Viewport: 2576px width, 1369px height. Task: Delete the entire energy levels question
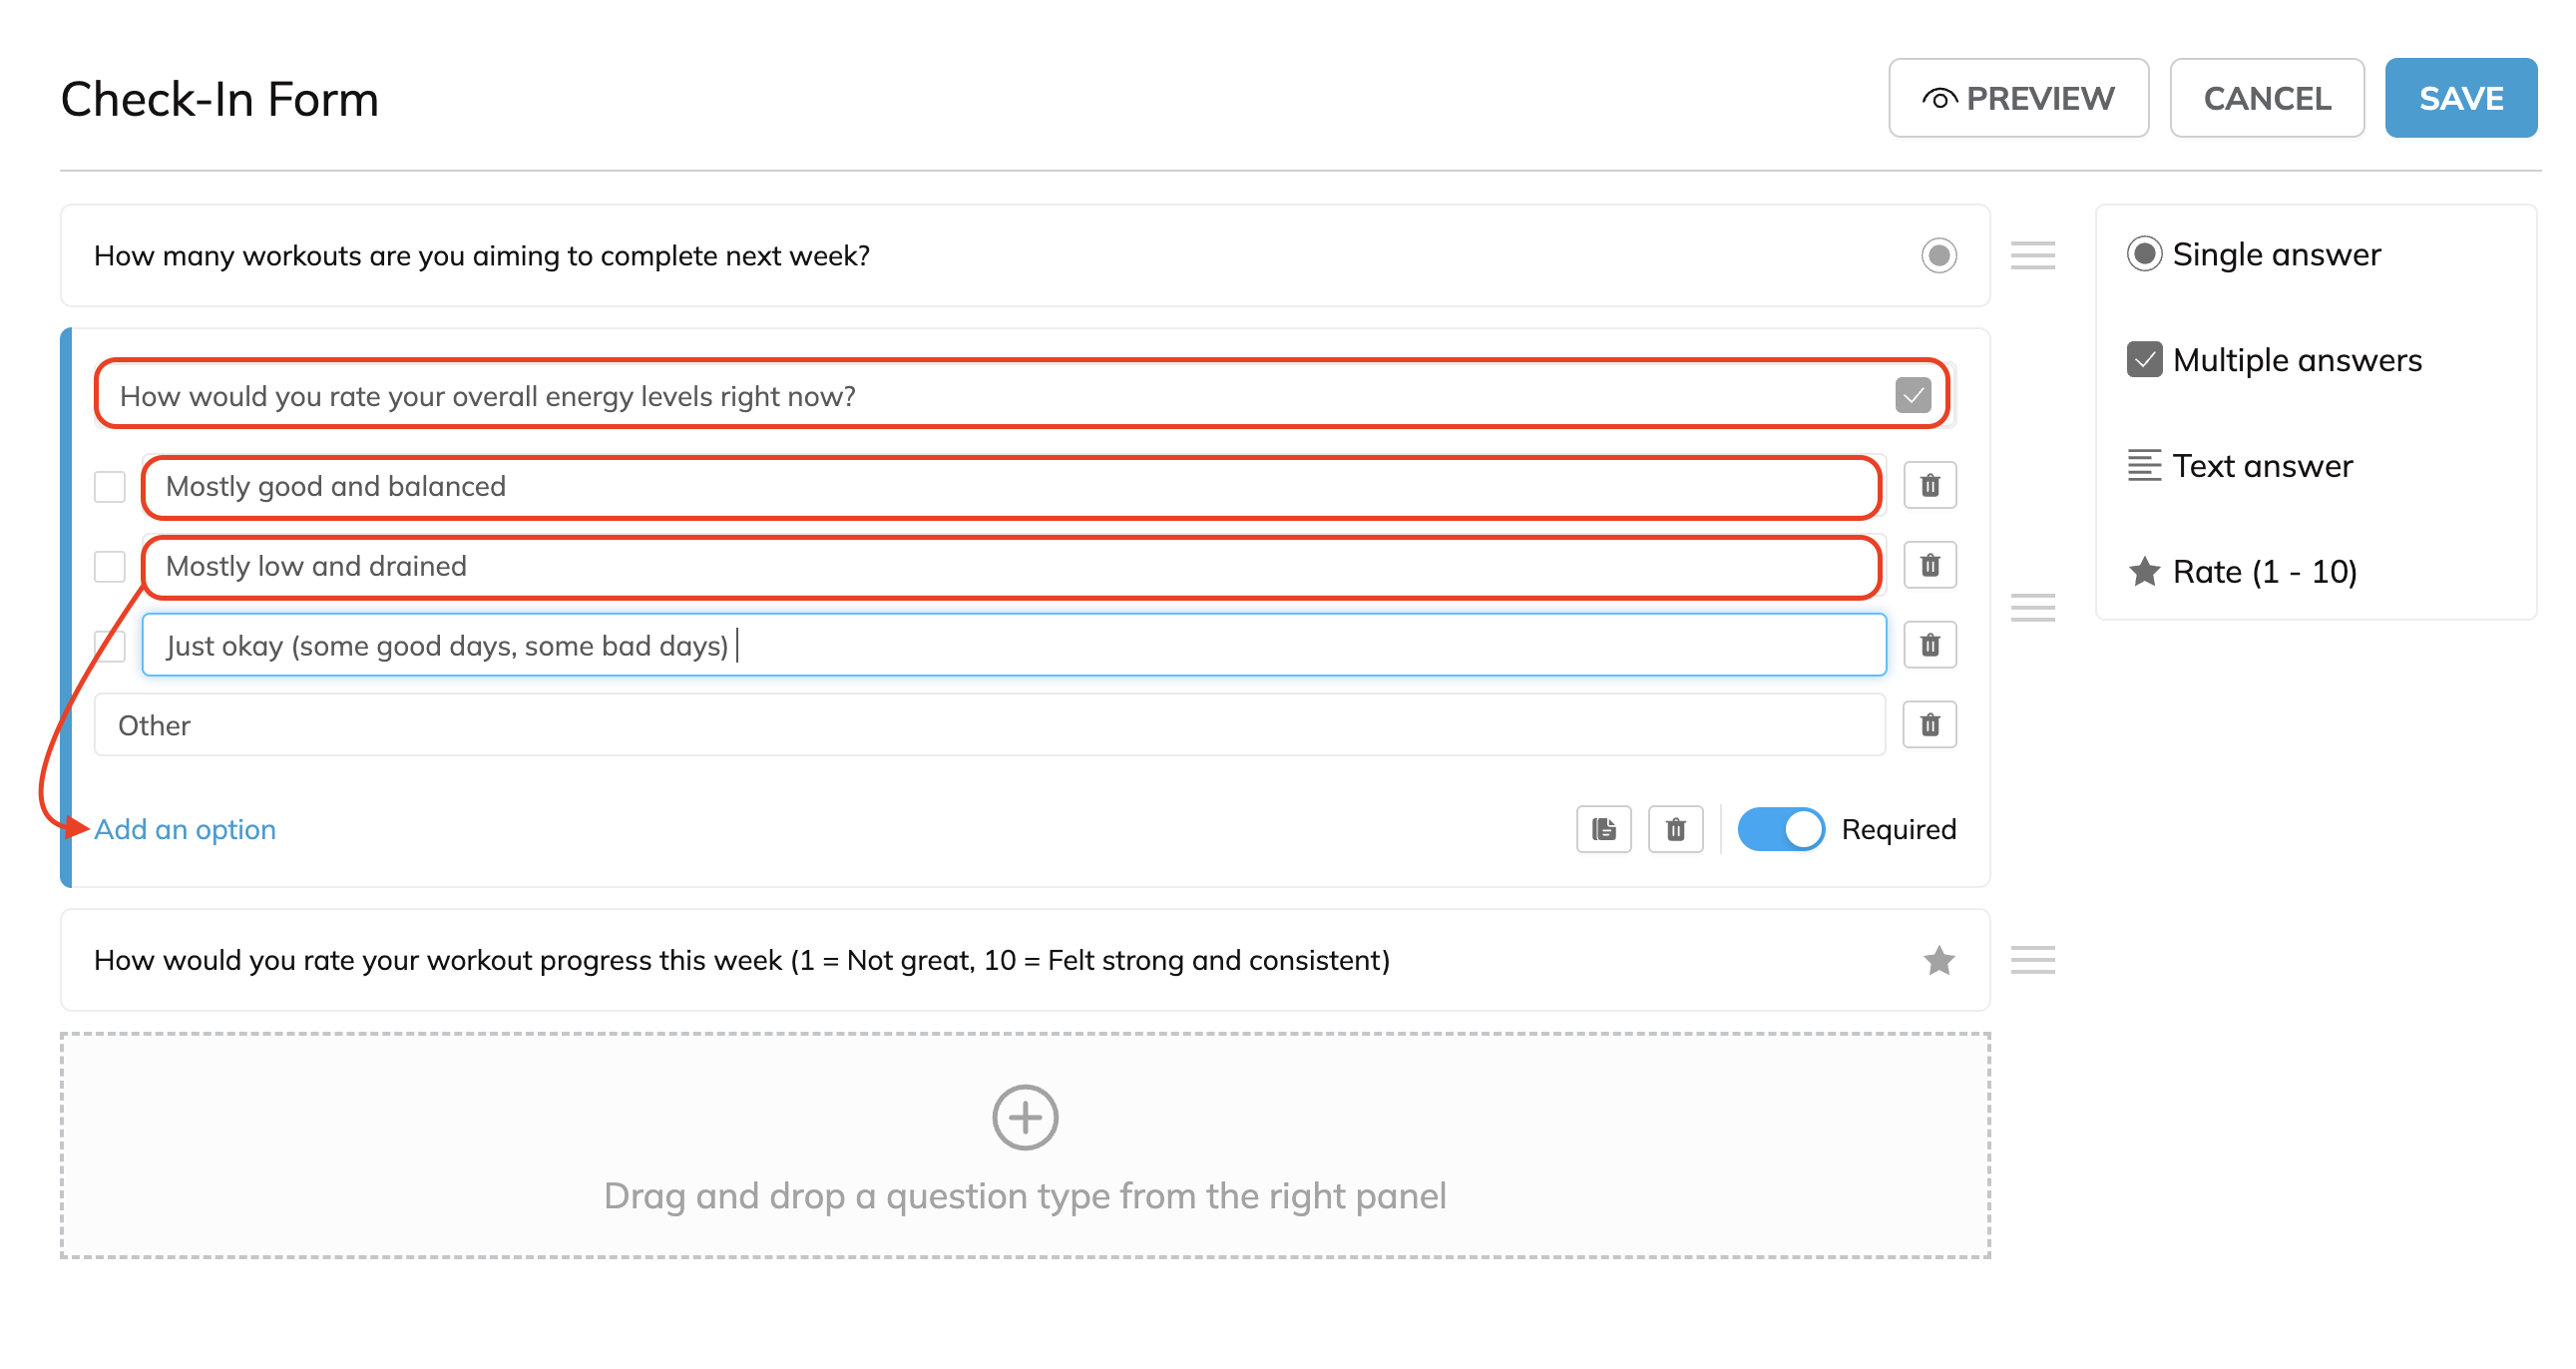click(x=1675, y=829)
